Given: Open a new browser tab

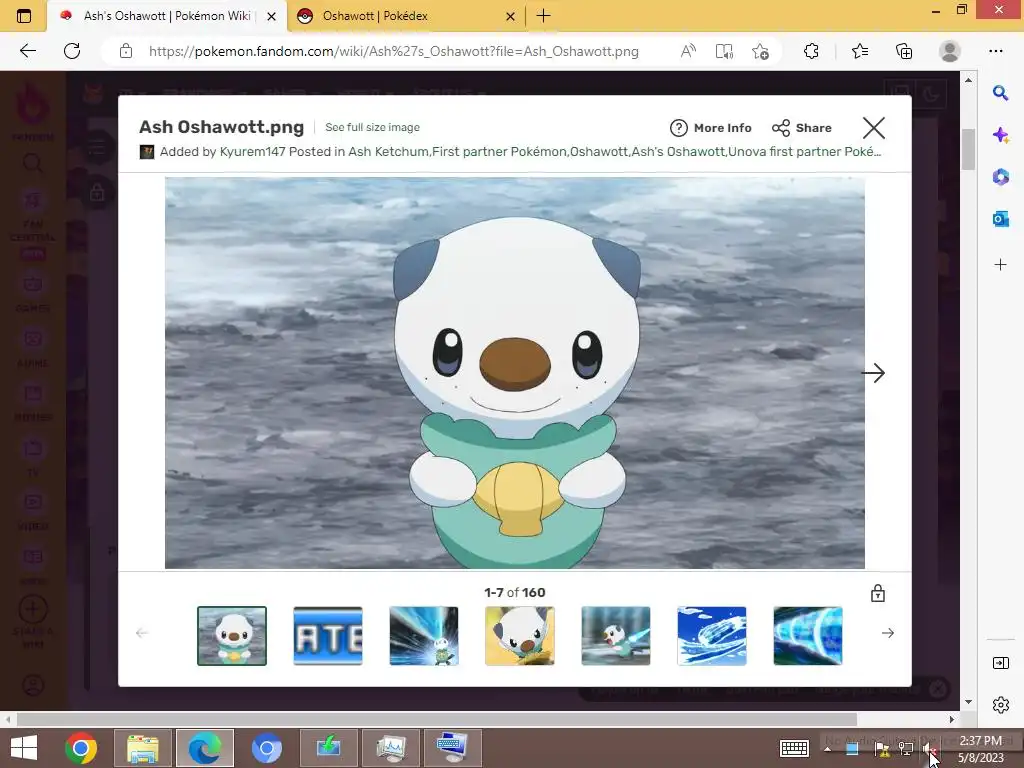Looking at the screenshot, I should click(543, 16).
